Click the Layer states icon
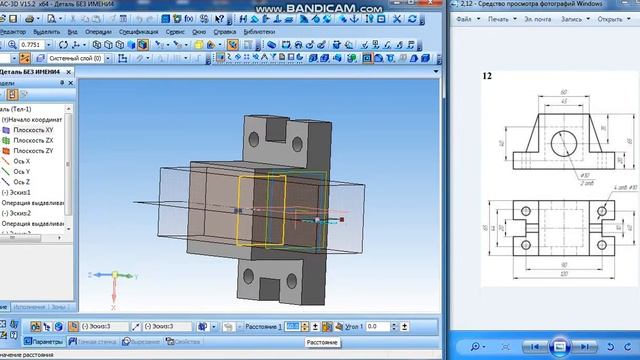The height and width of the screenshot is (360, 640). click(x=40, y=58)
